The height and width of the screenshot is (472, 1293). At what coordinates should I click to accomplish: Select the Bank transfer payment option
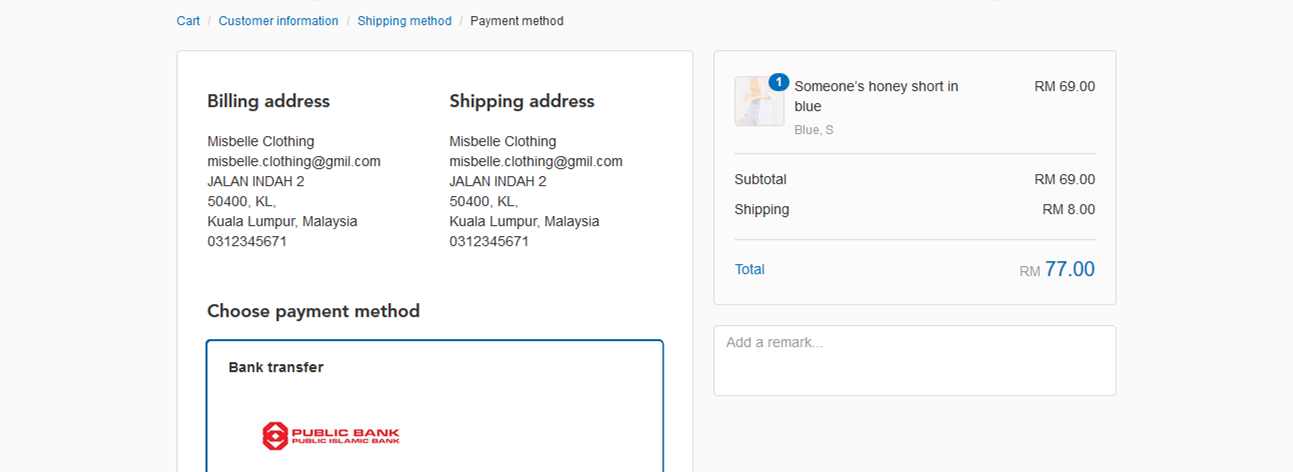pyautogui.click(x=276, y=367)
